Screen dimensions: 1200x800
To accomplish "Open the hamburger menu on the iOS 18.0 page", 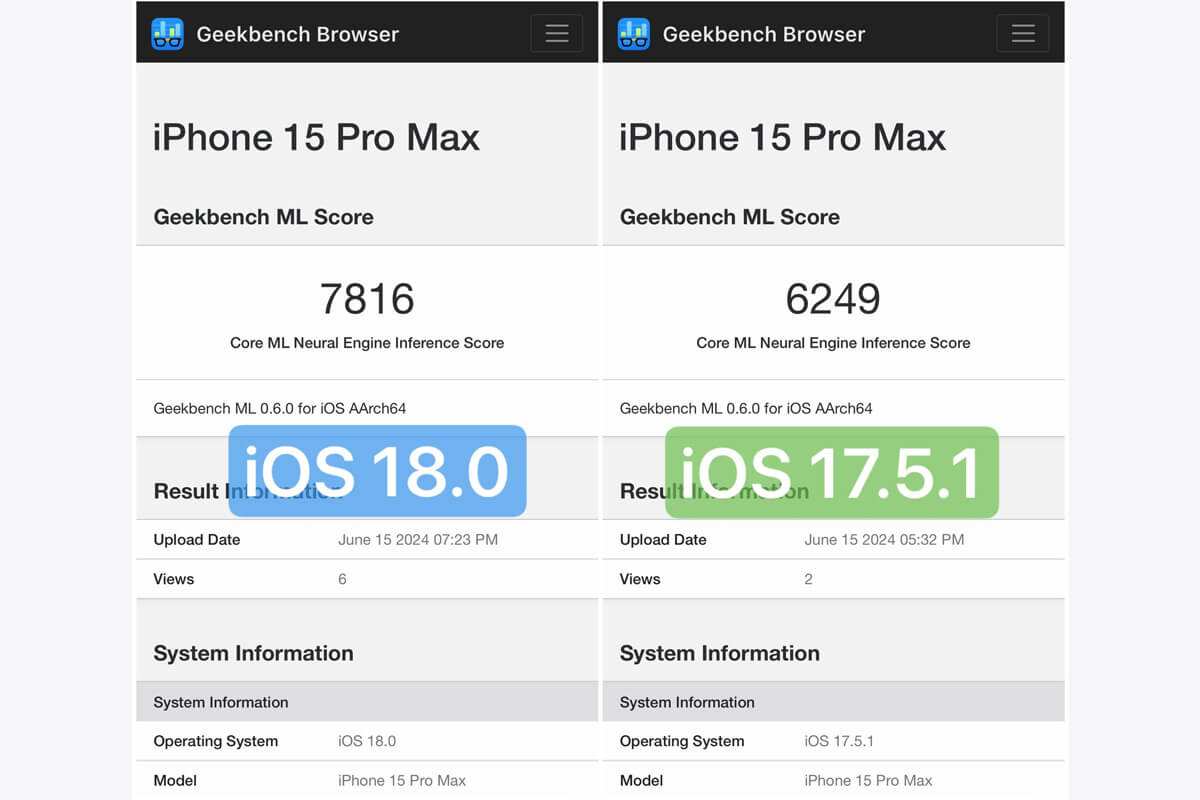I will [556, 33].
